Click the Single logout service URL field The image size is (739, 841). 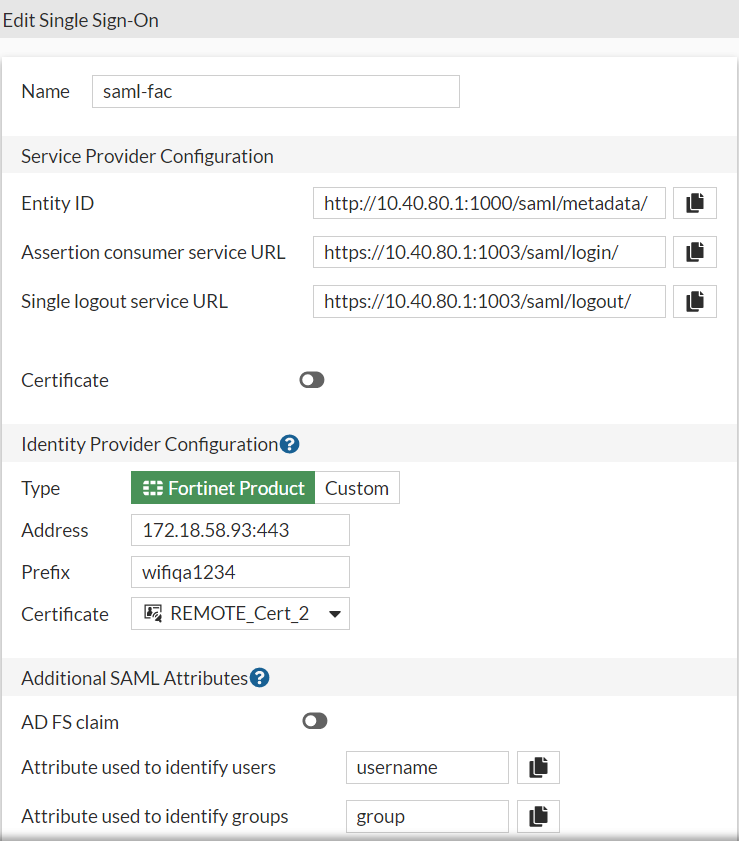point(489,301)
